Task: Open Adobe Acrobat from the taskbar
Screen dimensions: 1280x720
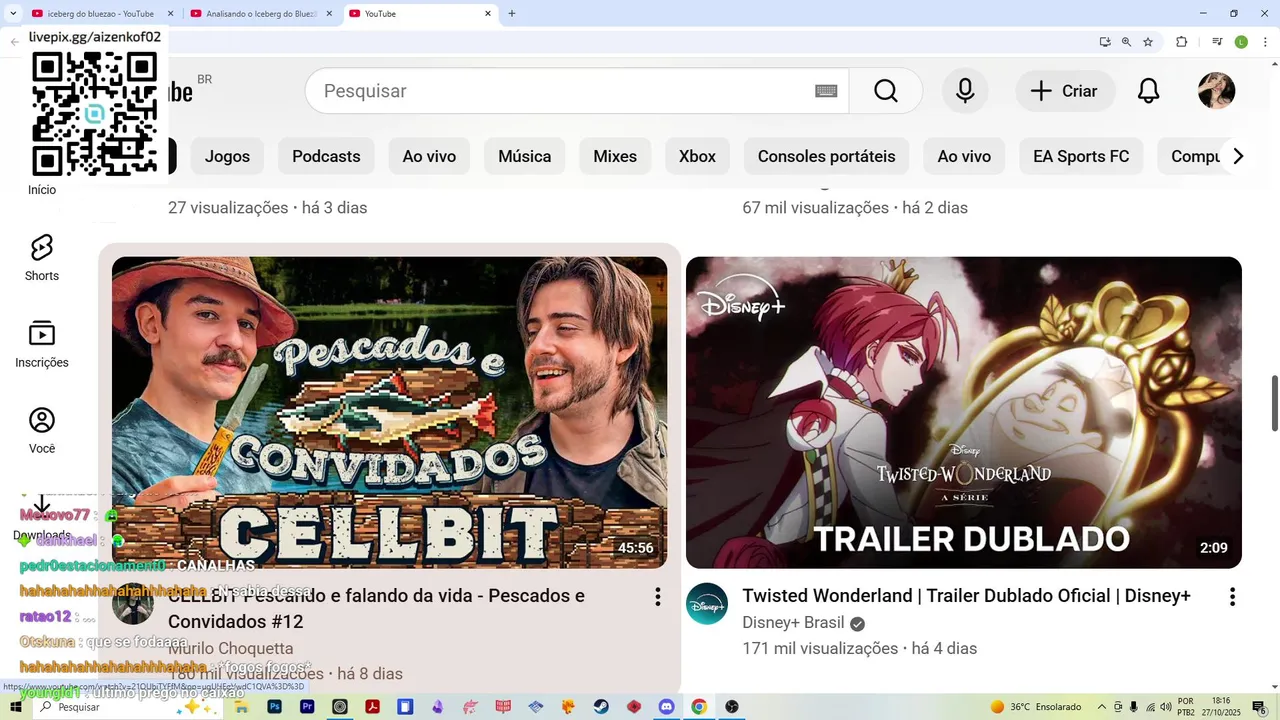Action: point(372,707)
